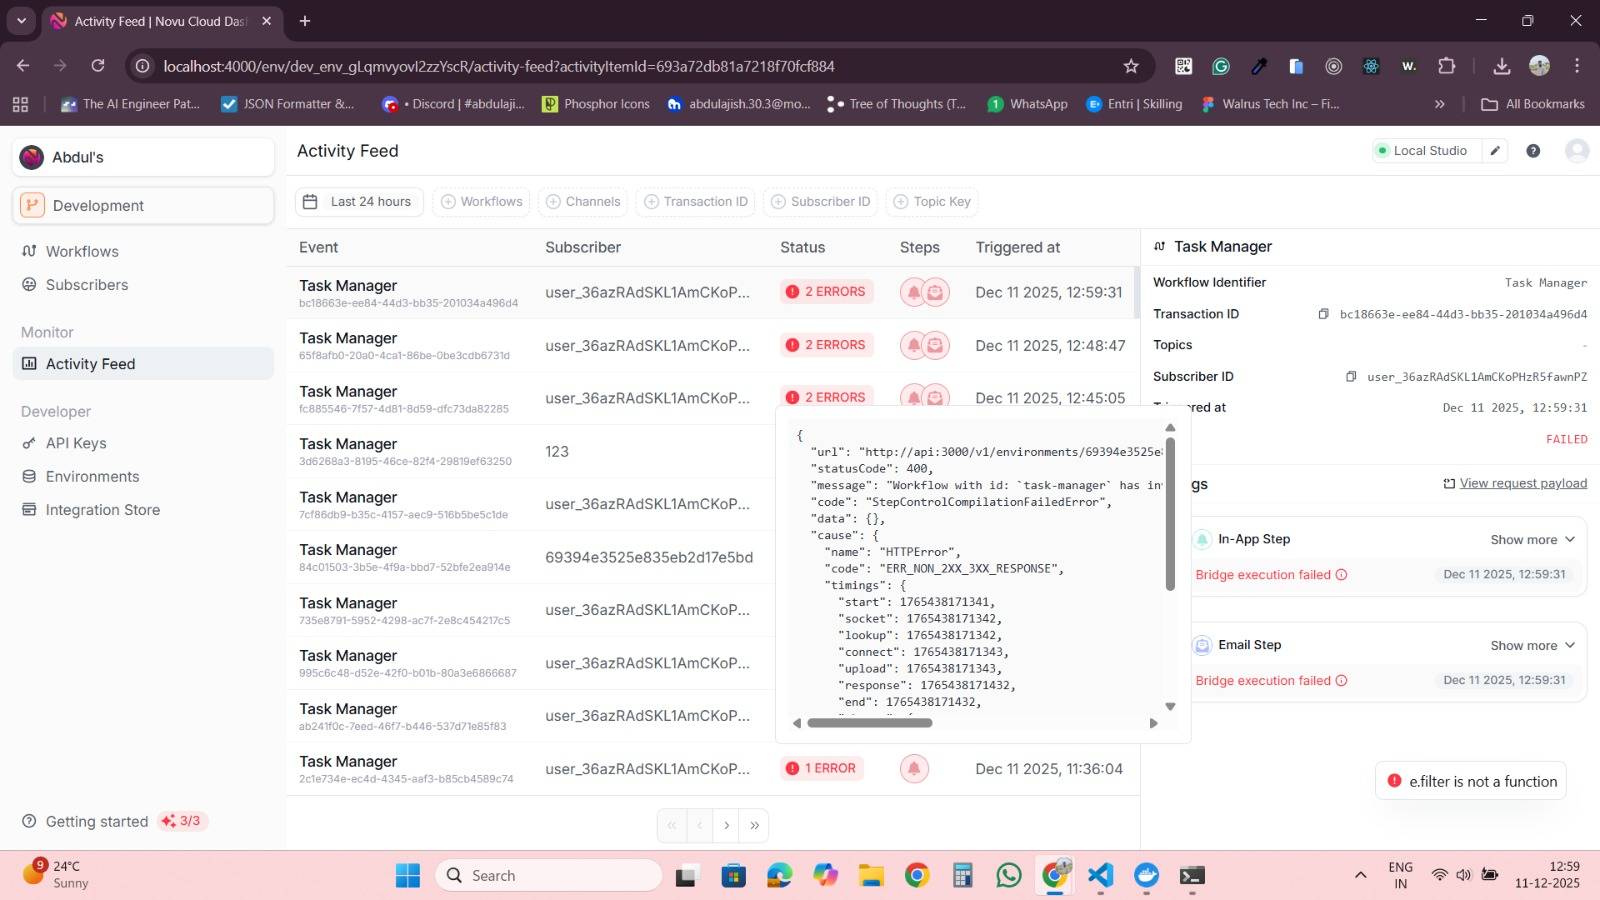Open Chrome downloads
1600x900 pixels.
click(x=1501, y=66)
